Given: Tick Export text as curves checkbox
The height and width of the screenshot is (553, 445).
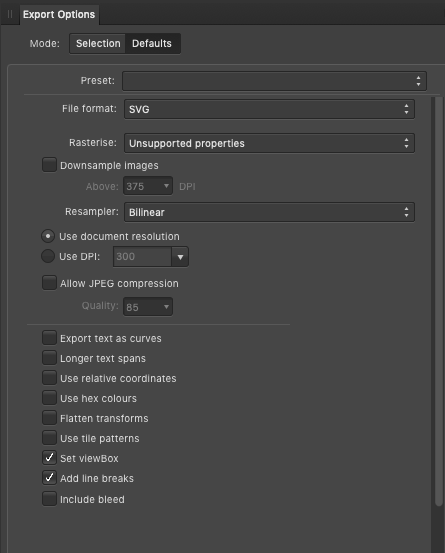Looking at the screenshot, I should [49, 338].
